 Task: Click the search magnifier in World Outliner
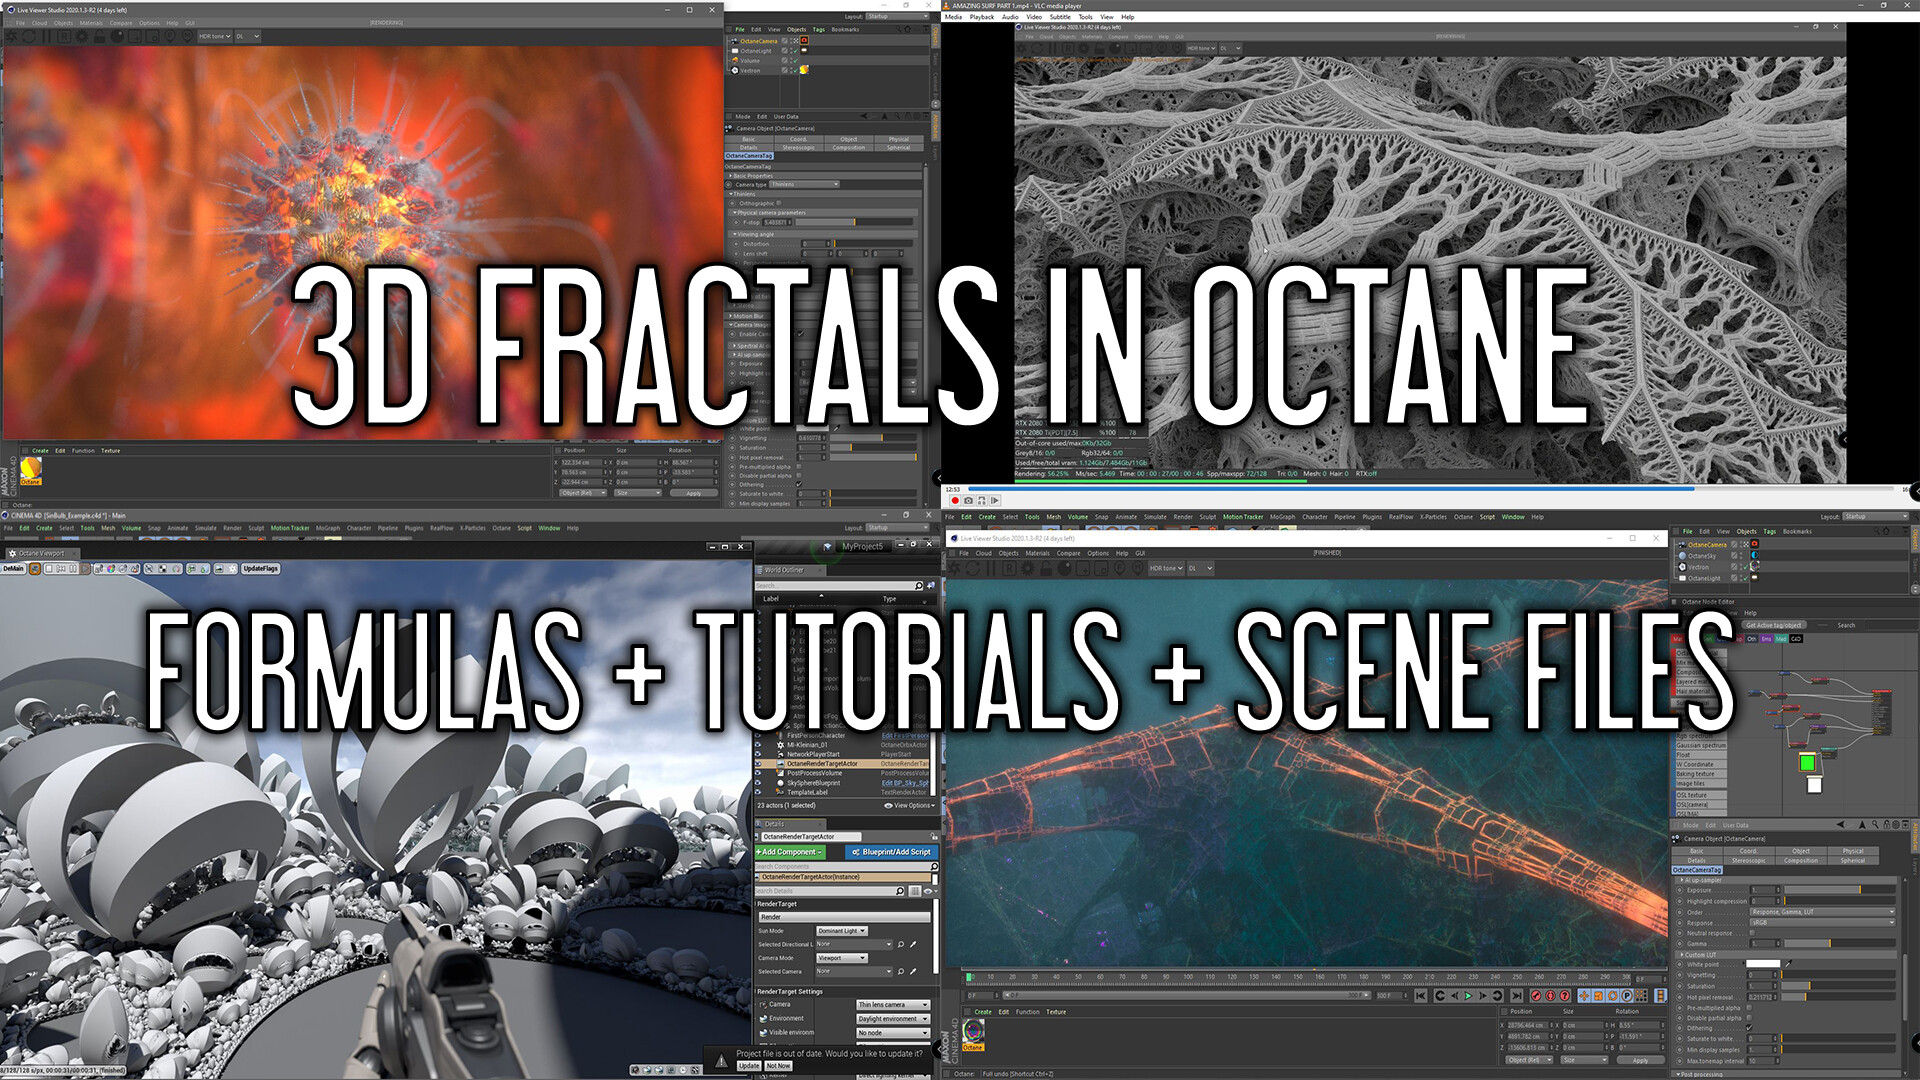919,586
